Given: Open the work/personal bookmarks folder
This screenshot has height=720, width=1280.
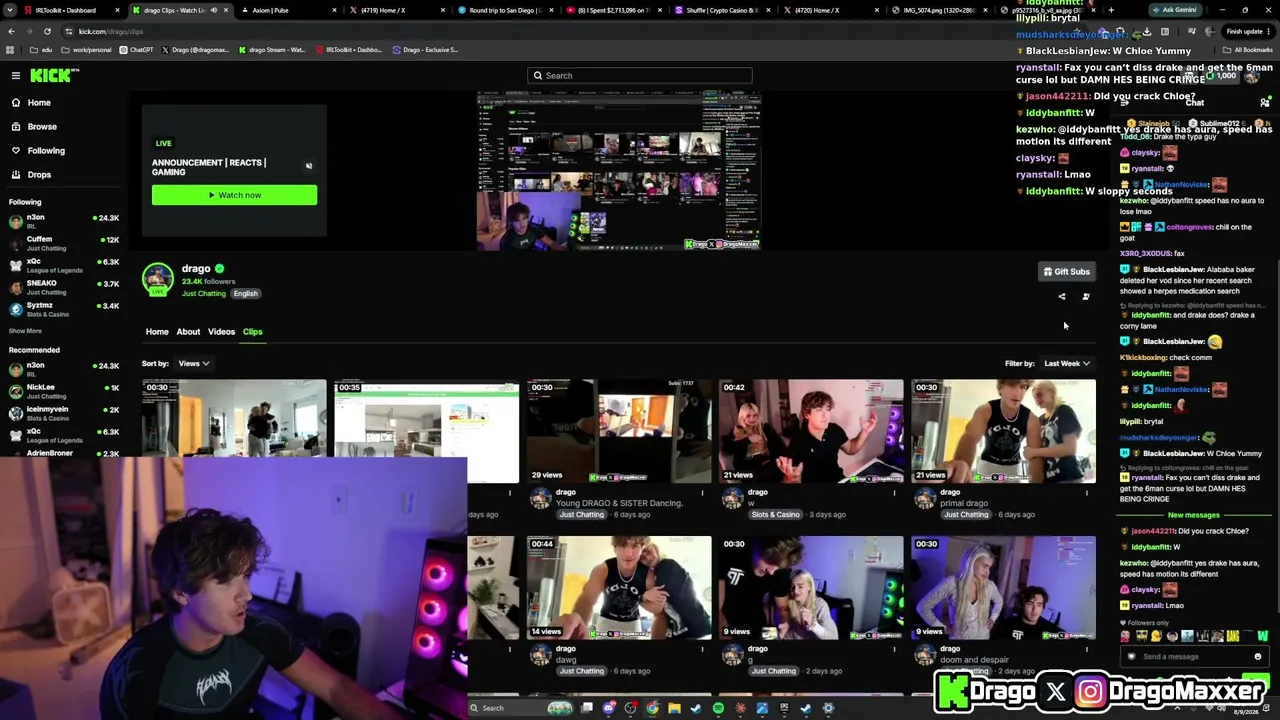Looking at the screenshot, I should [x=86, y=50].
